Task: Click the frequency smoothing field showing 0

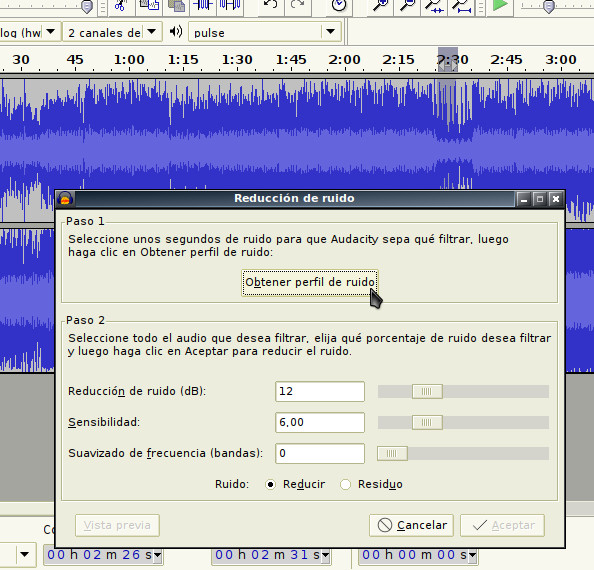Action: [320, 453]
